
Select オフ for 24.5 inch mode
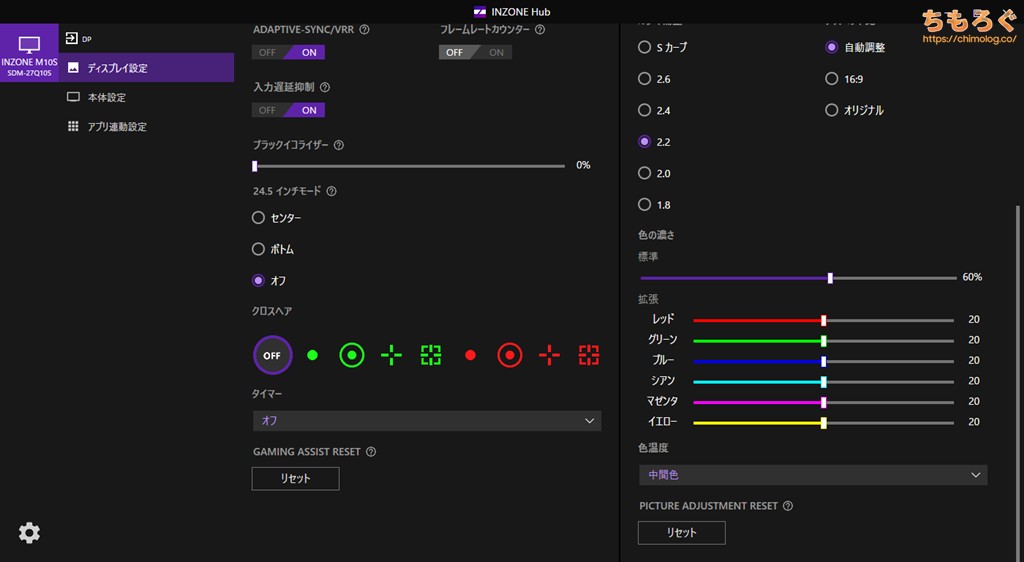pos(258,281)
